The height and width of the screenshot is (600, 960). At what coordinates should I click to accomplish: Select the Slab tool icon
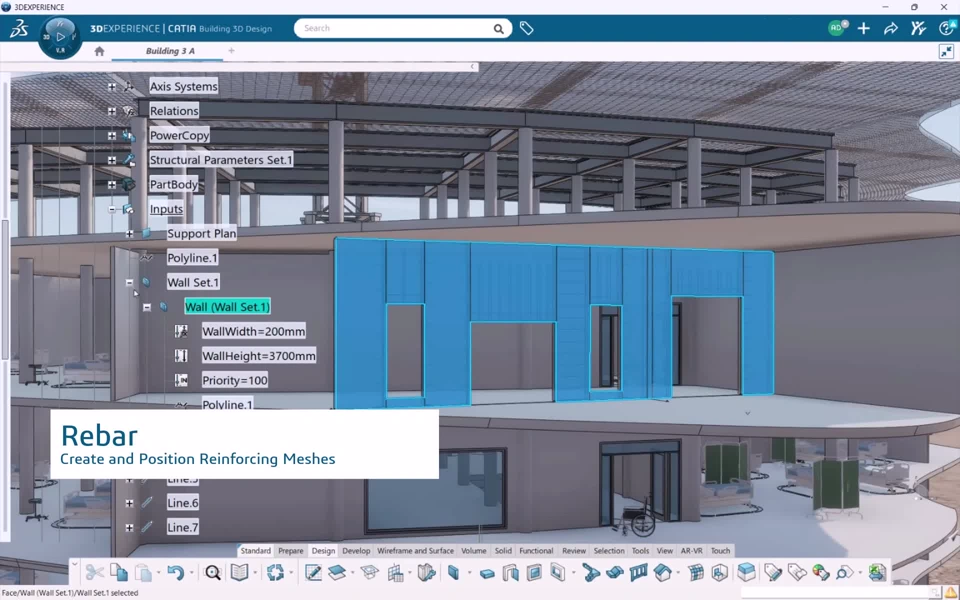[487, 574]
